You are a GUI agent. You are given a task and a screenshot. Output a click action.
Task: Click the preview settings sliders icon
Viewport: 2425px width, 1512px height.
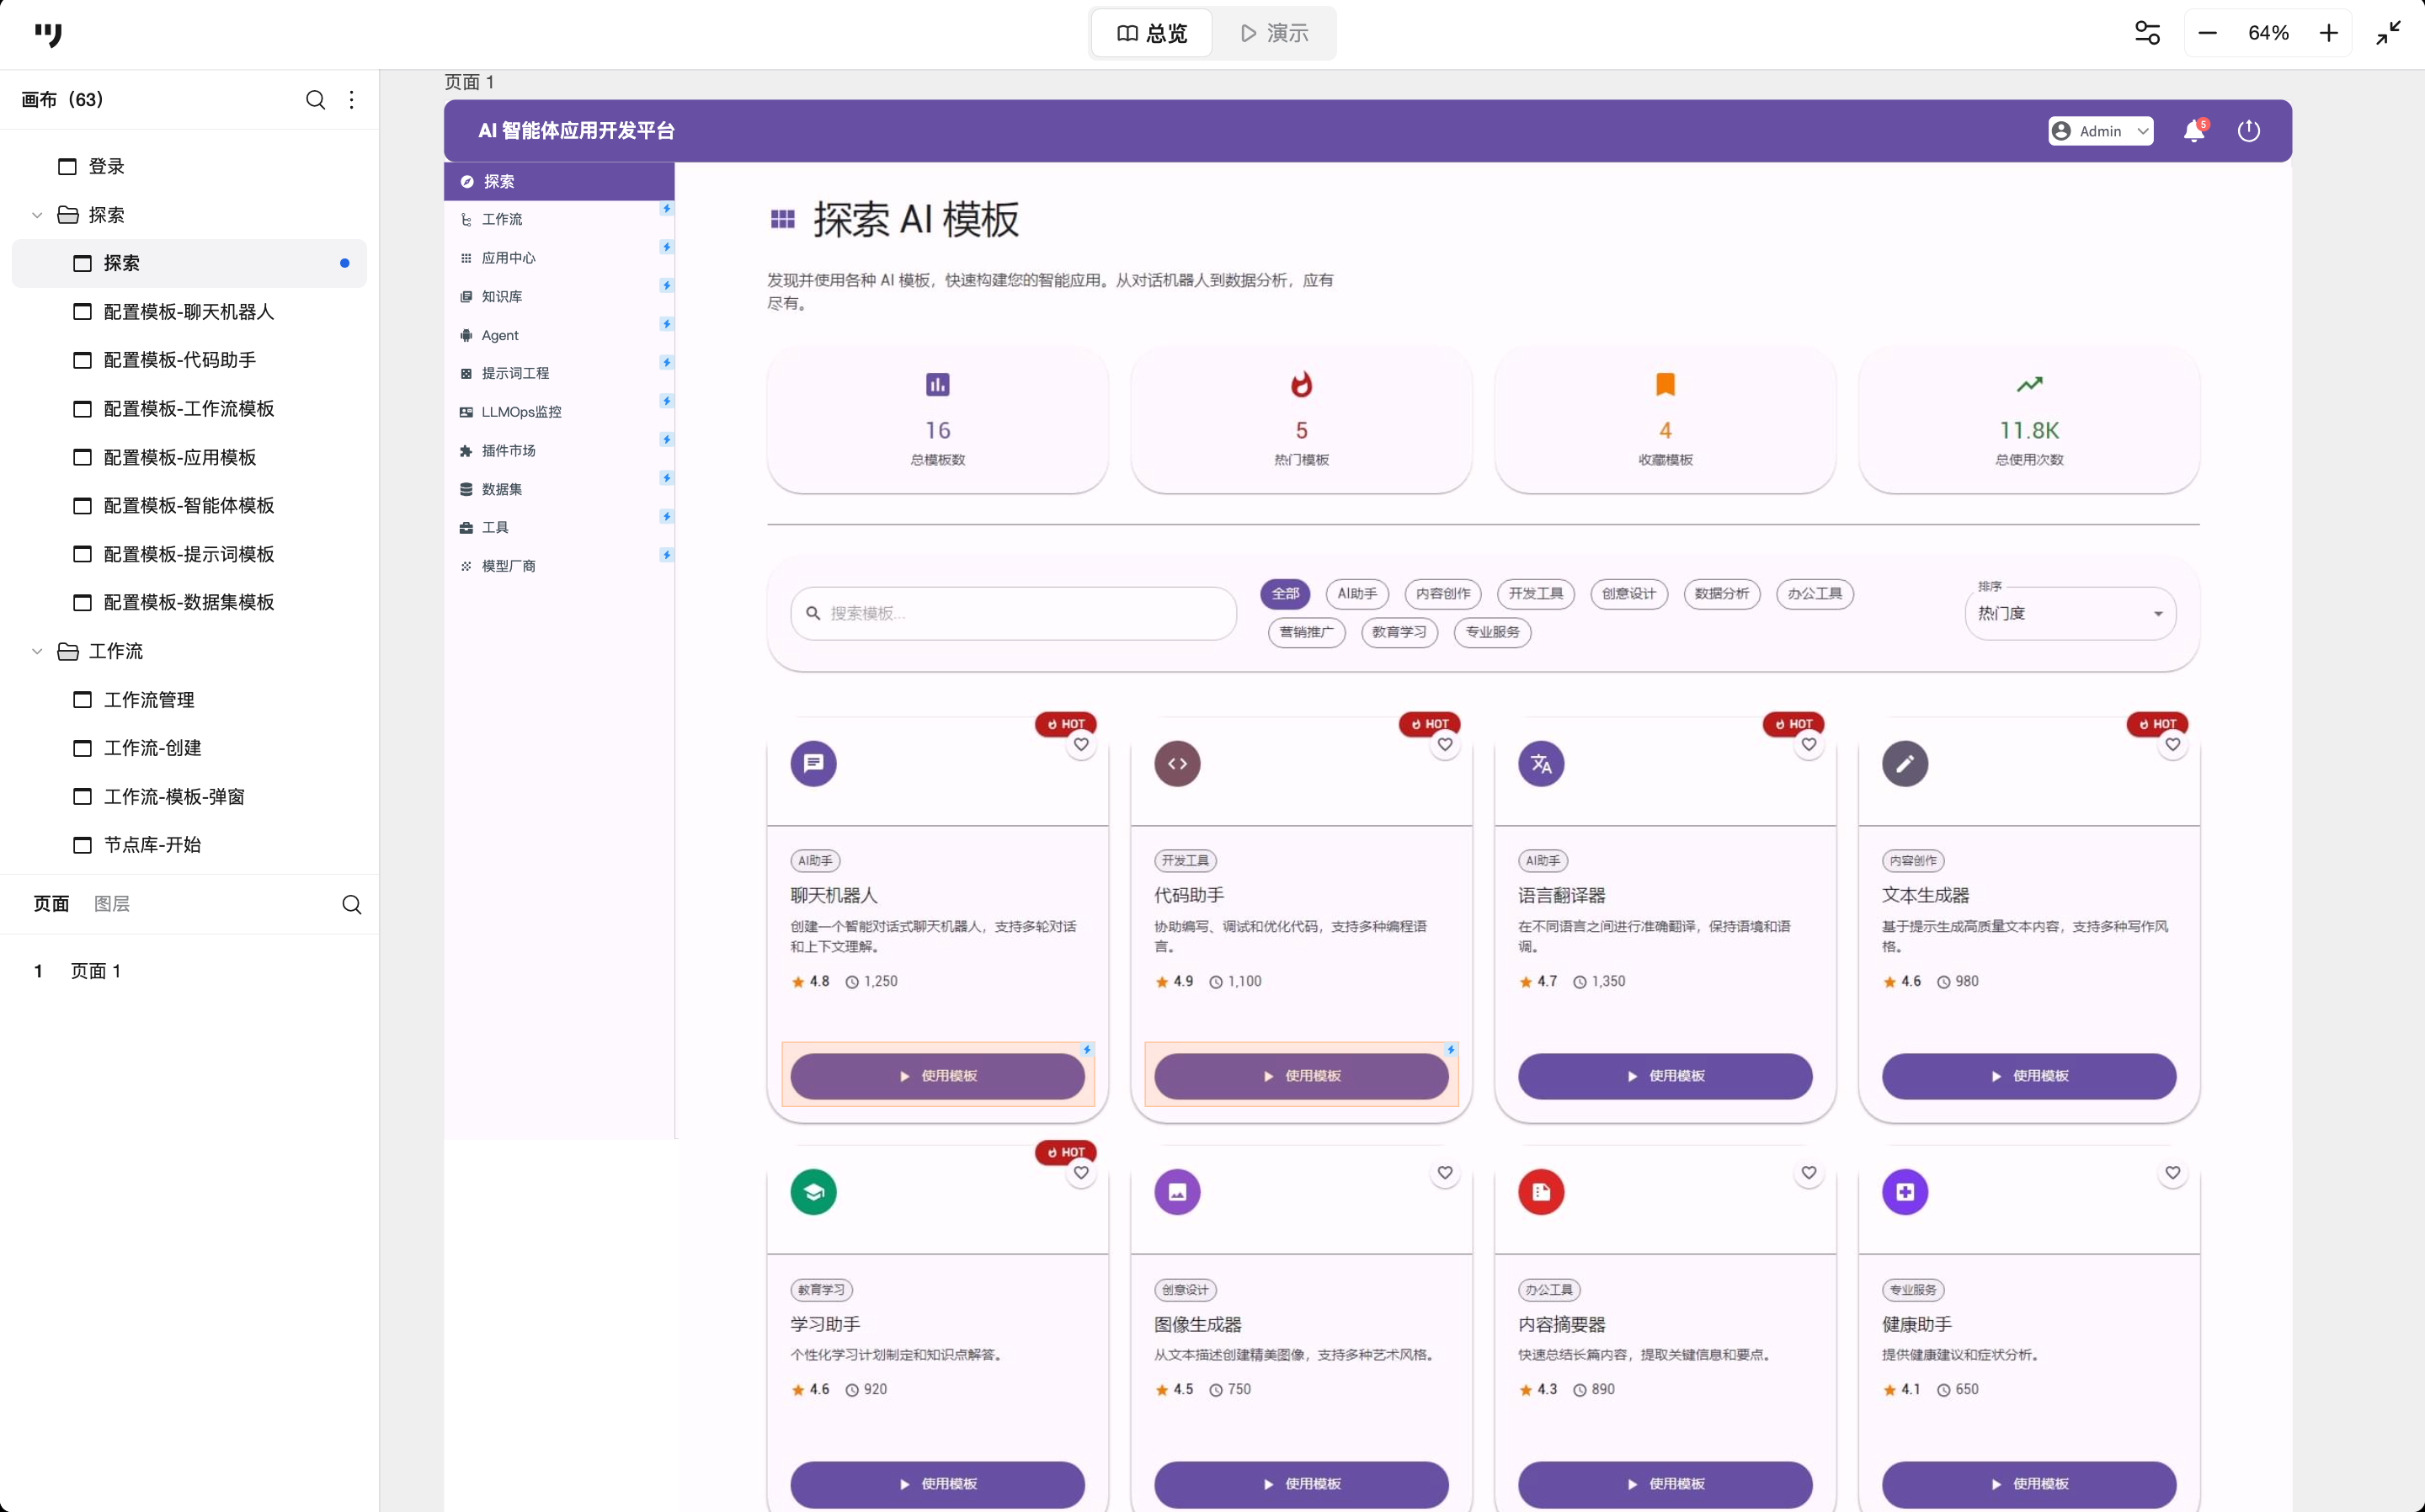point(2147,33)
